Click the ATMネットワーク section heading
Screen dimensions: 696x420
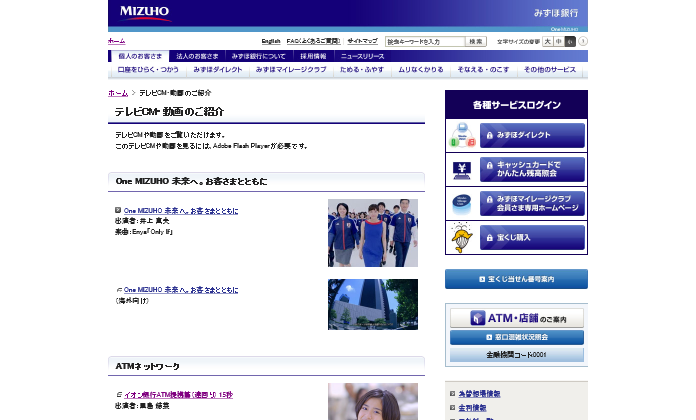[x=147, y=366]
